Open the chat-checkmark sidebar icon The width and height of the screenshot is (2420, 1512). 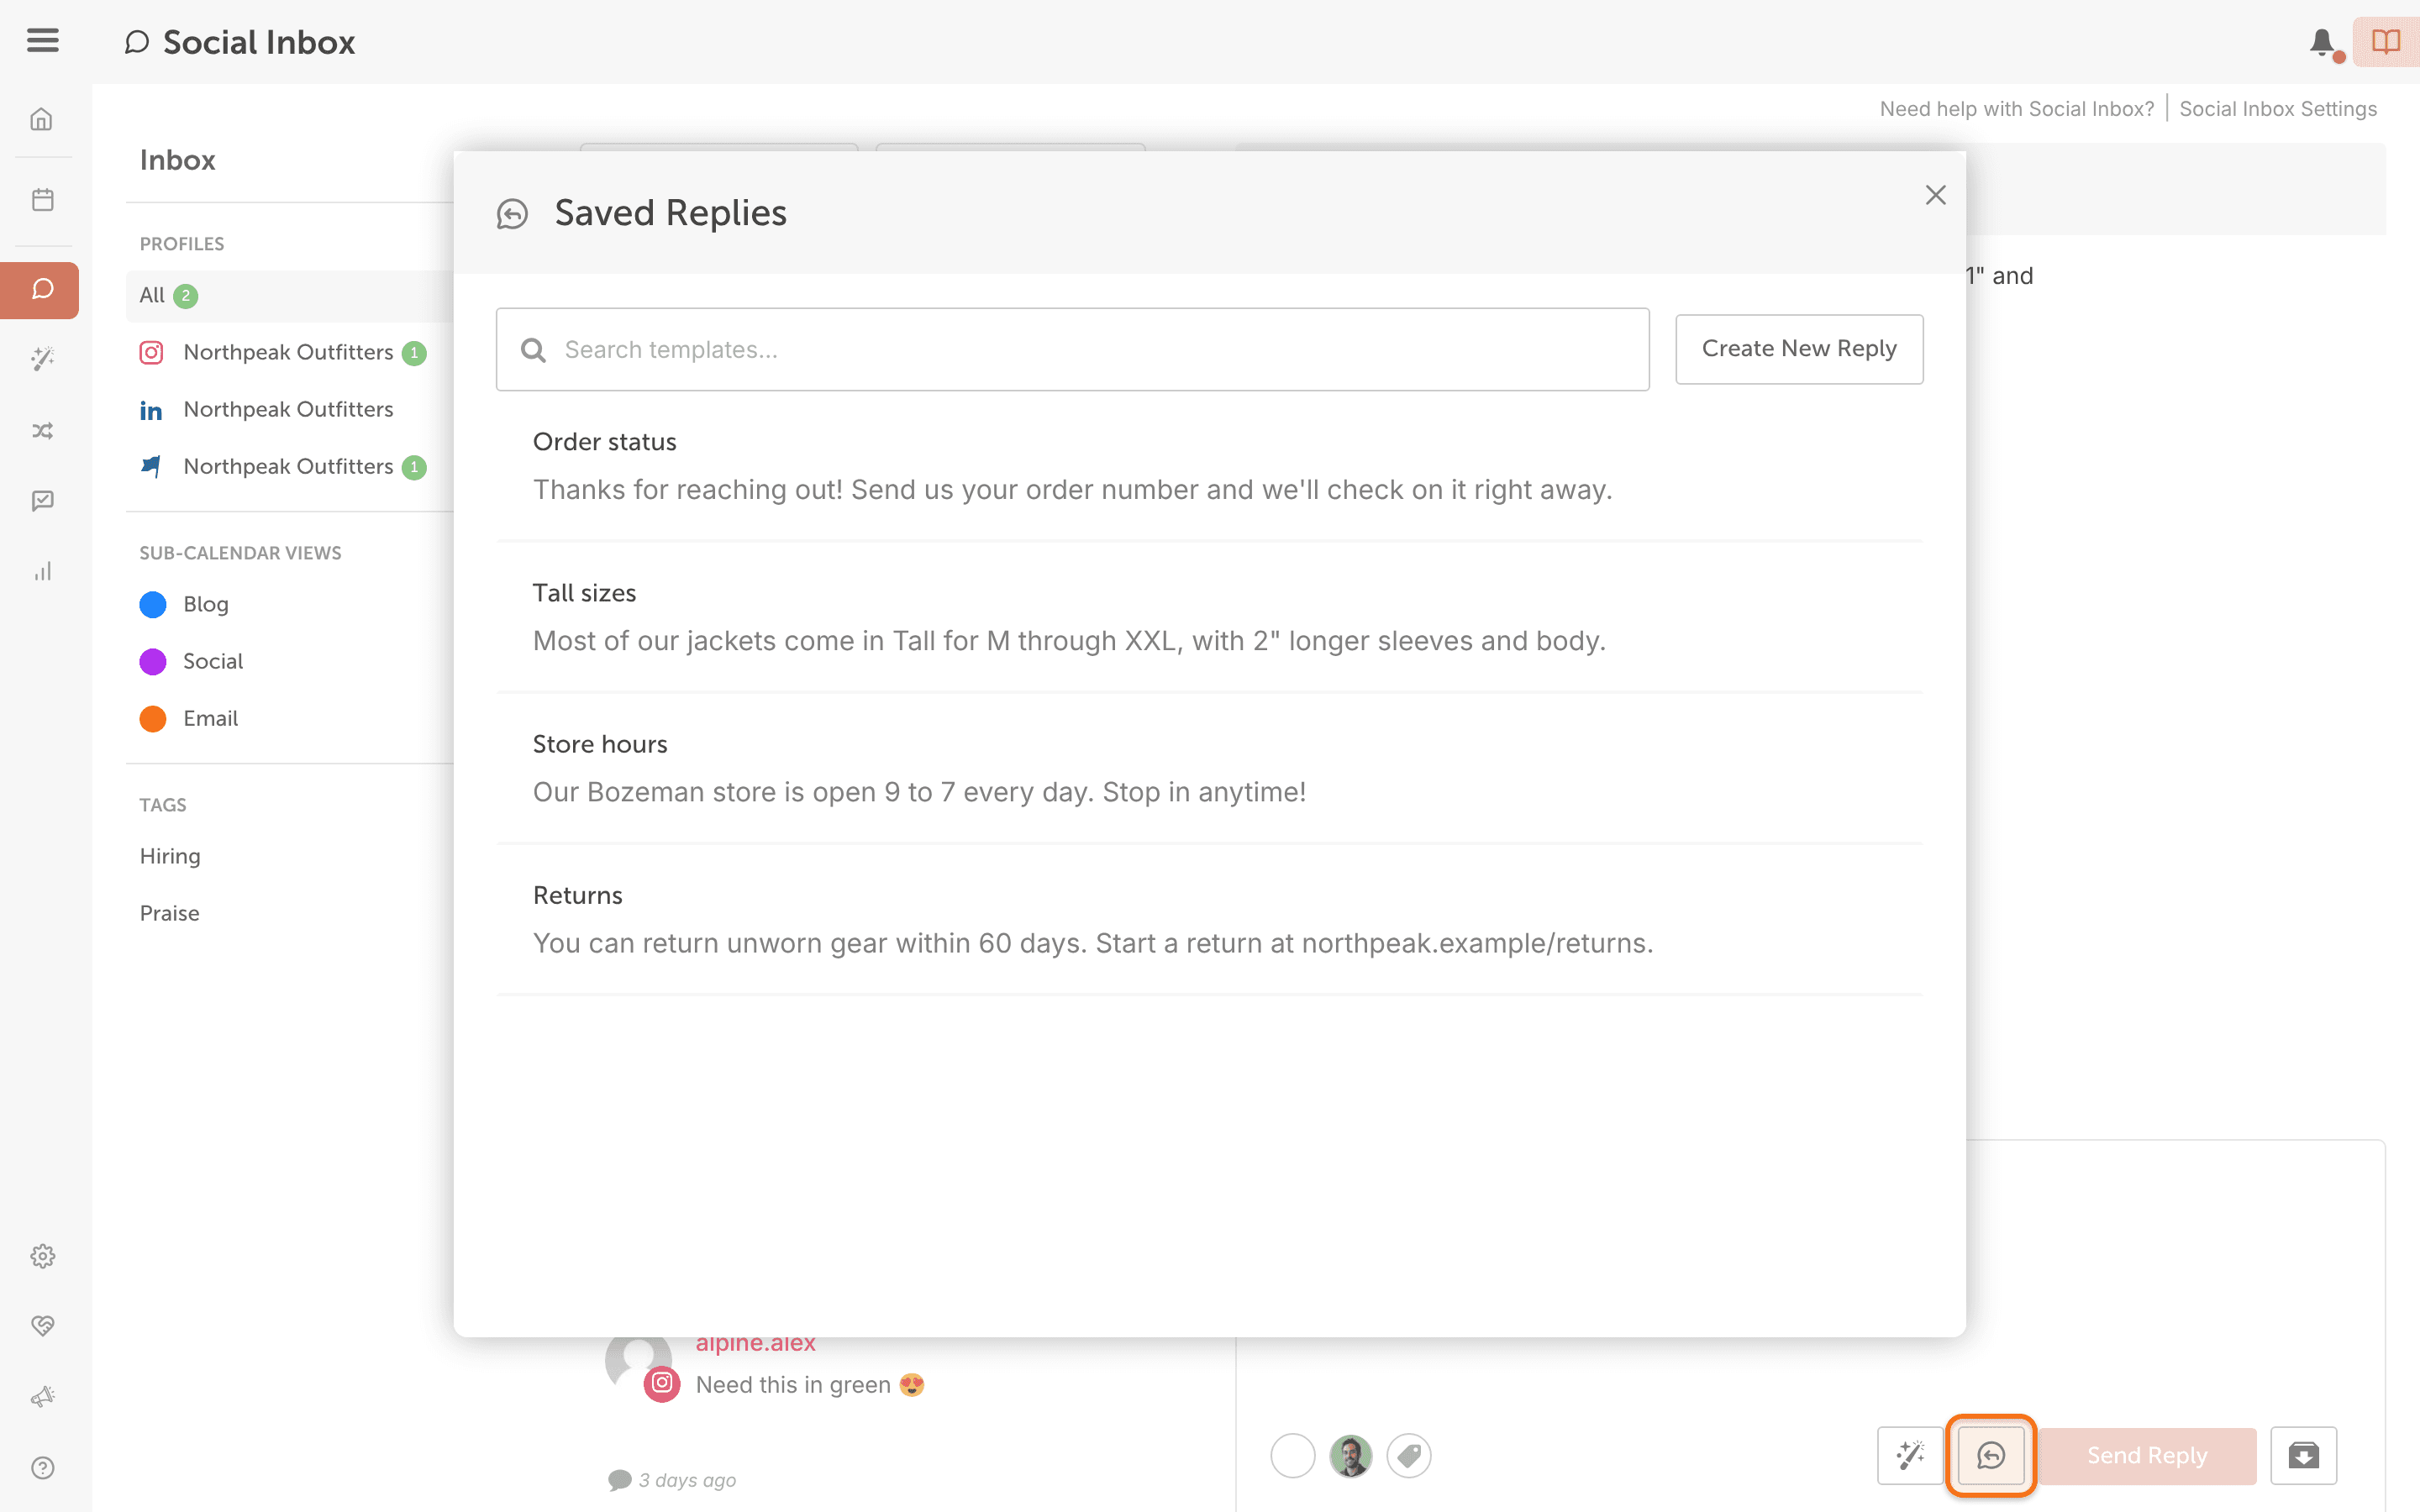[42, 501]
